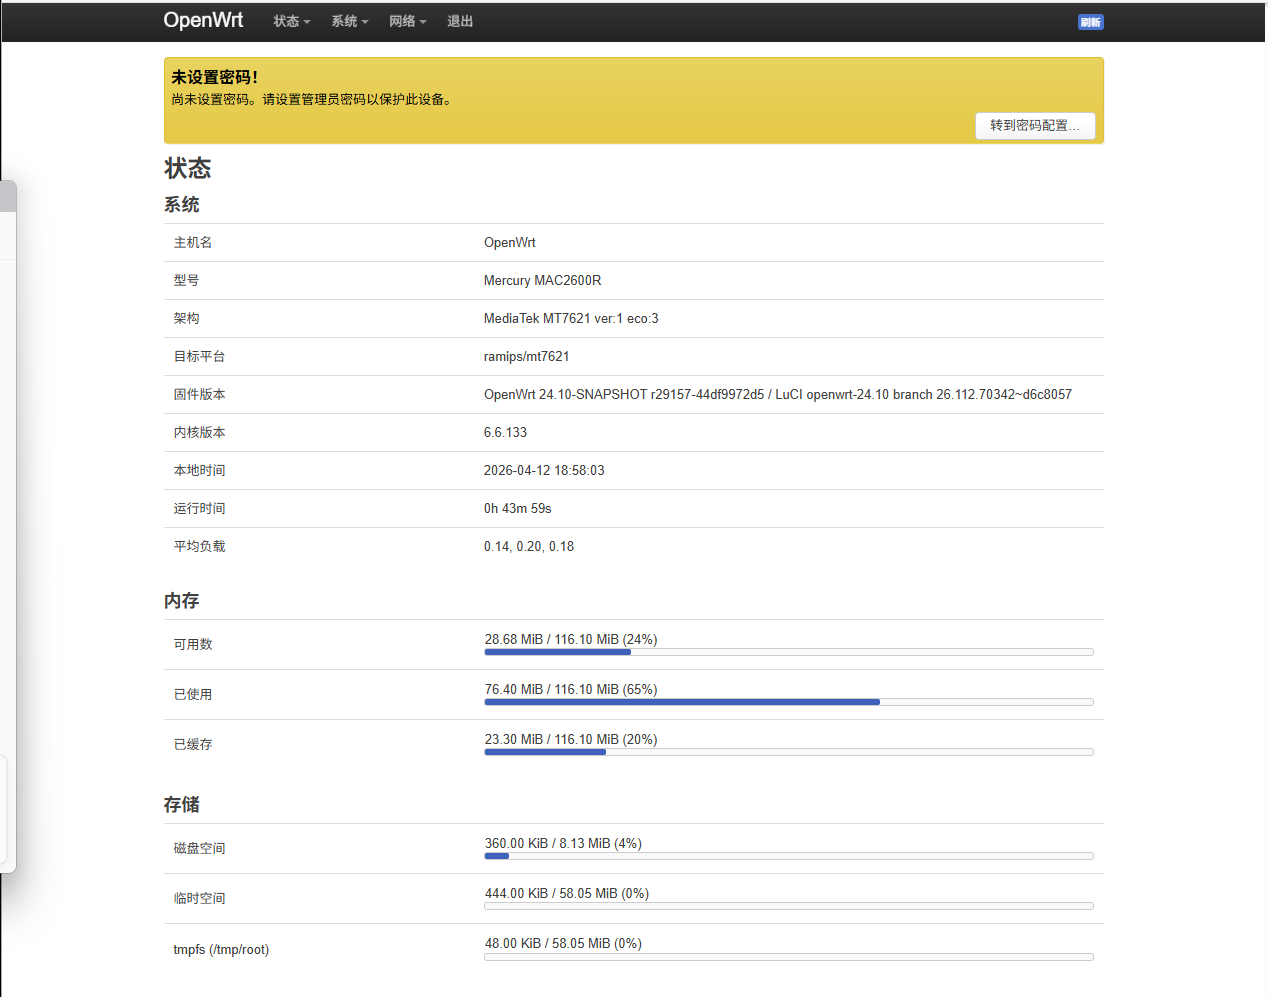Image resolution: width=1268 pixels, height=997 pixels.
Task: Click the 444.00 KiB / 58.05 MiB (0%) label
Action: [x=567, y=893]
